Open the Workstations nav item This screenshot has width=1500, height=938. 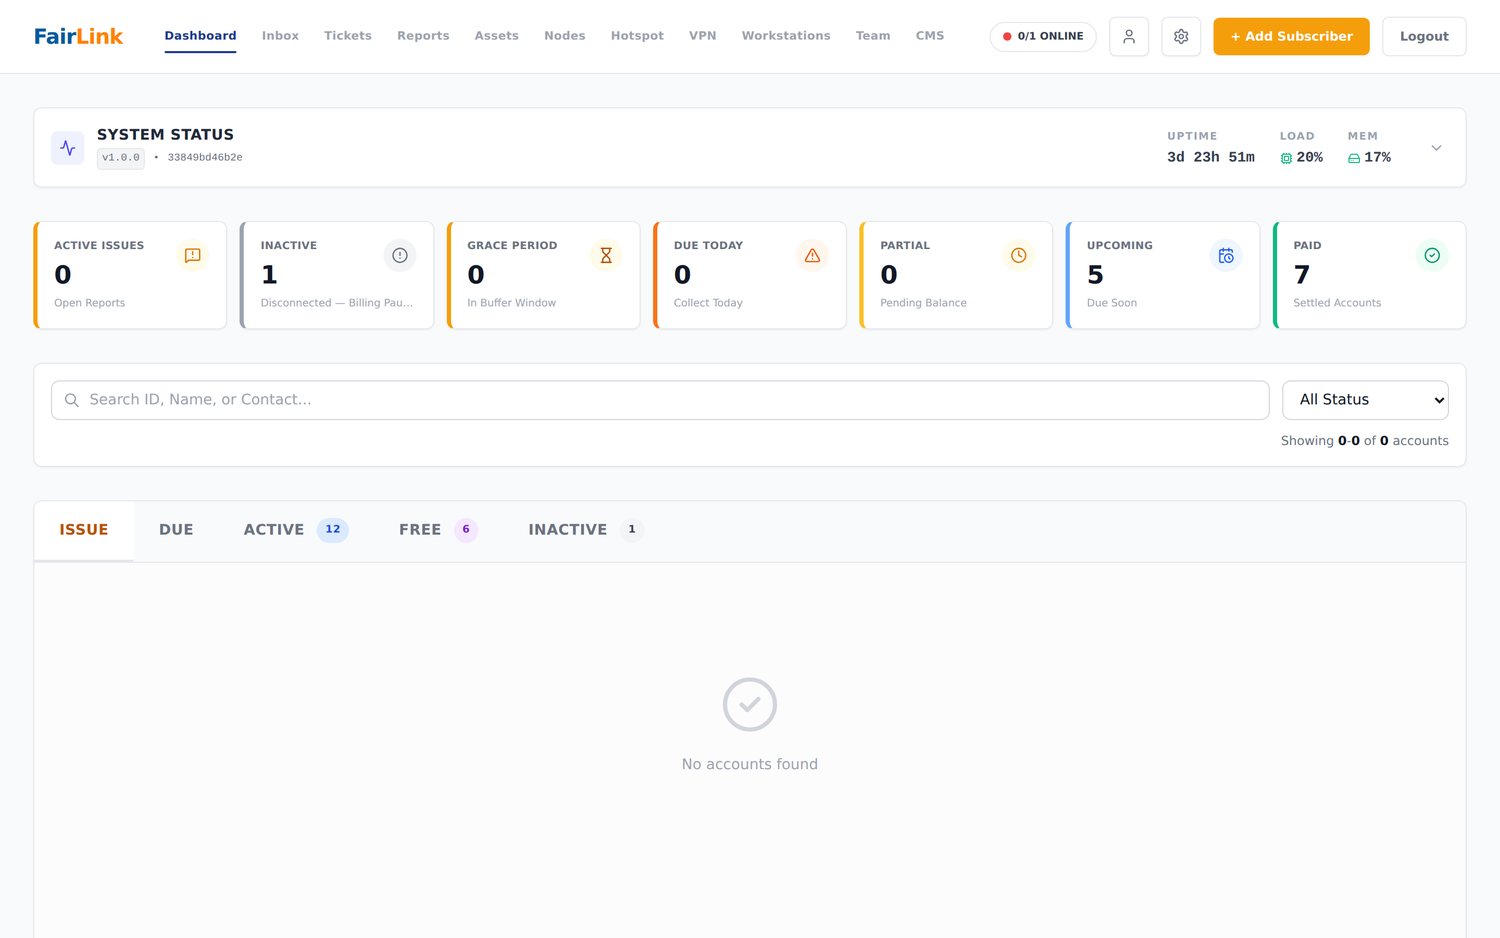786,36
